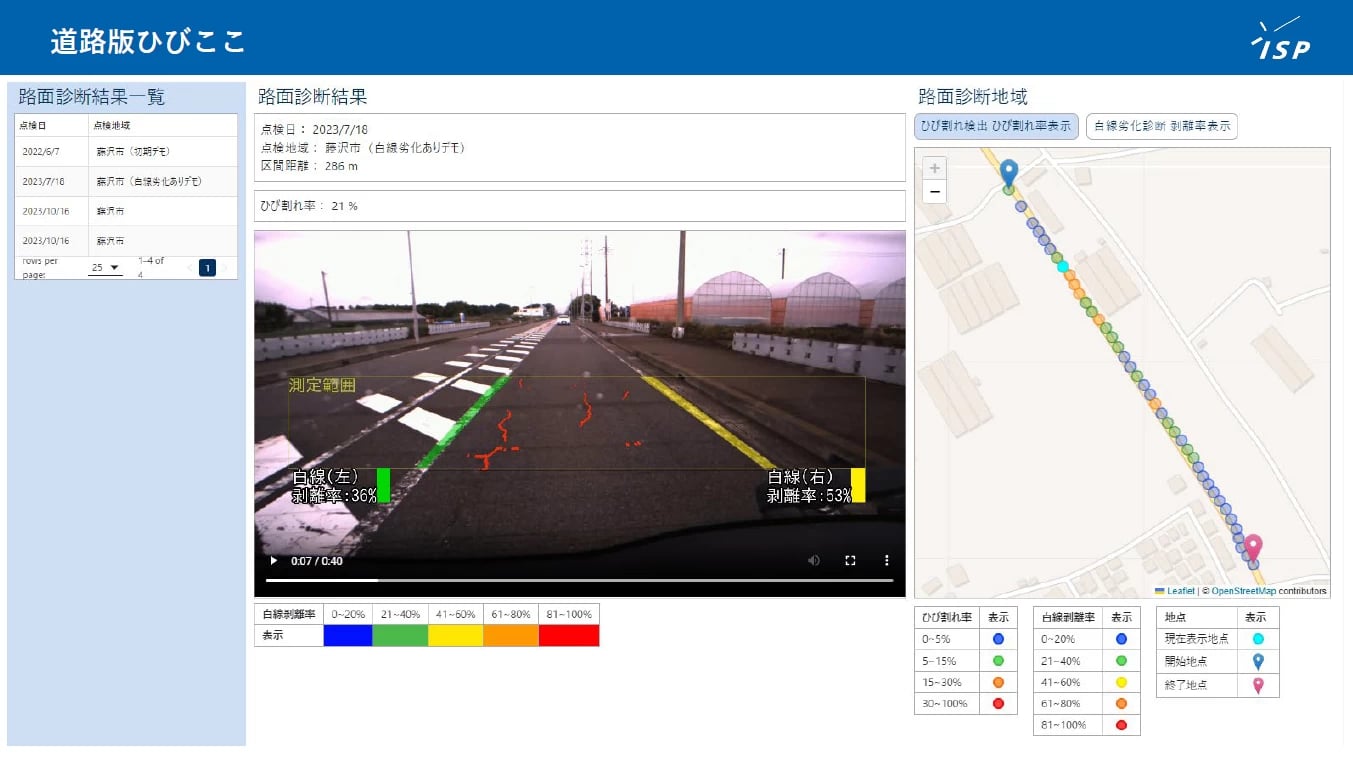Zoom out on the map
1353x761 pixels.
(934, 191)
